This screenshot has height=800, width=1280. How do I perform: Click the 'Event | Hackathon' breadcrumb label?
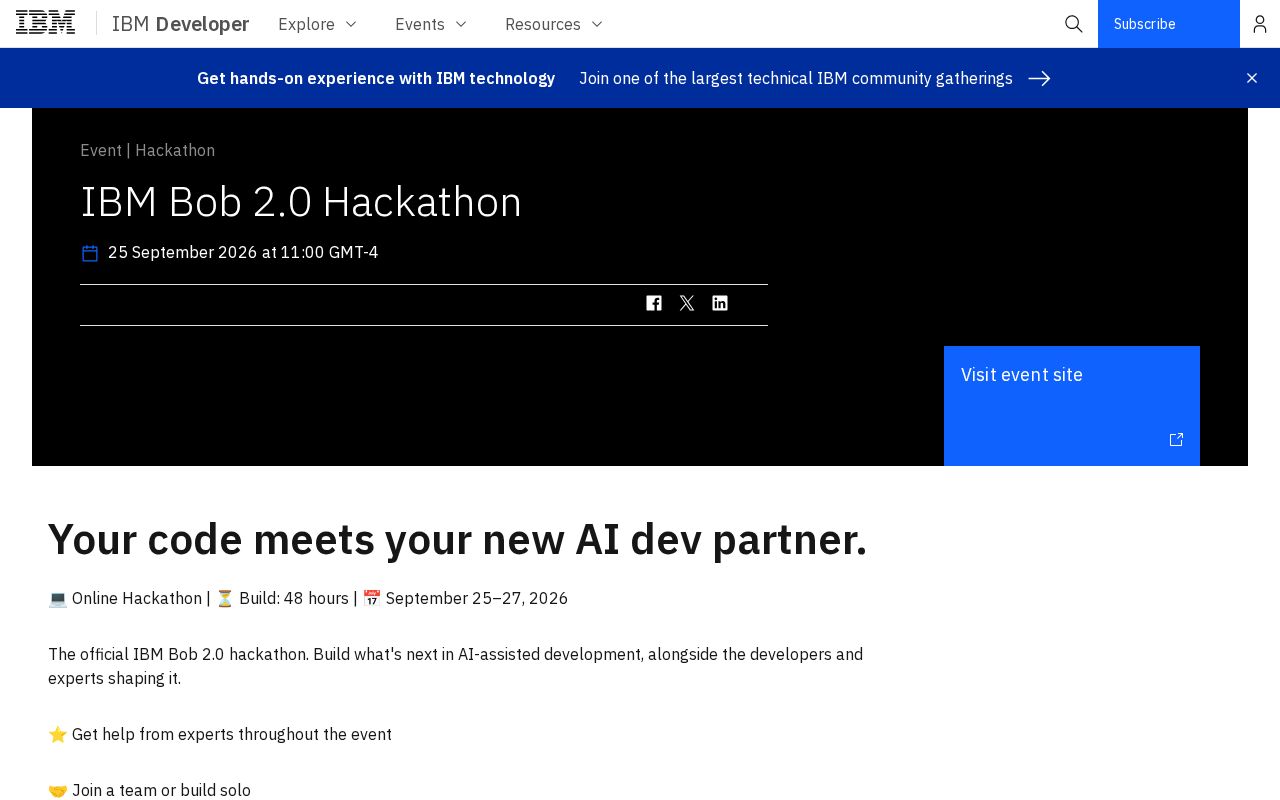(x=147, y=150)
